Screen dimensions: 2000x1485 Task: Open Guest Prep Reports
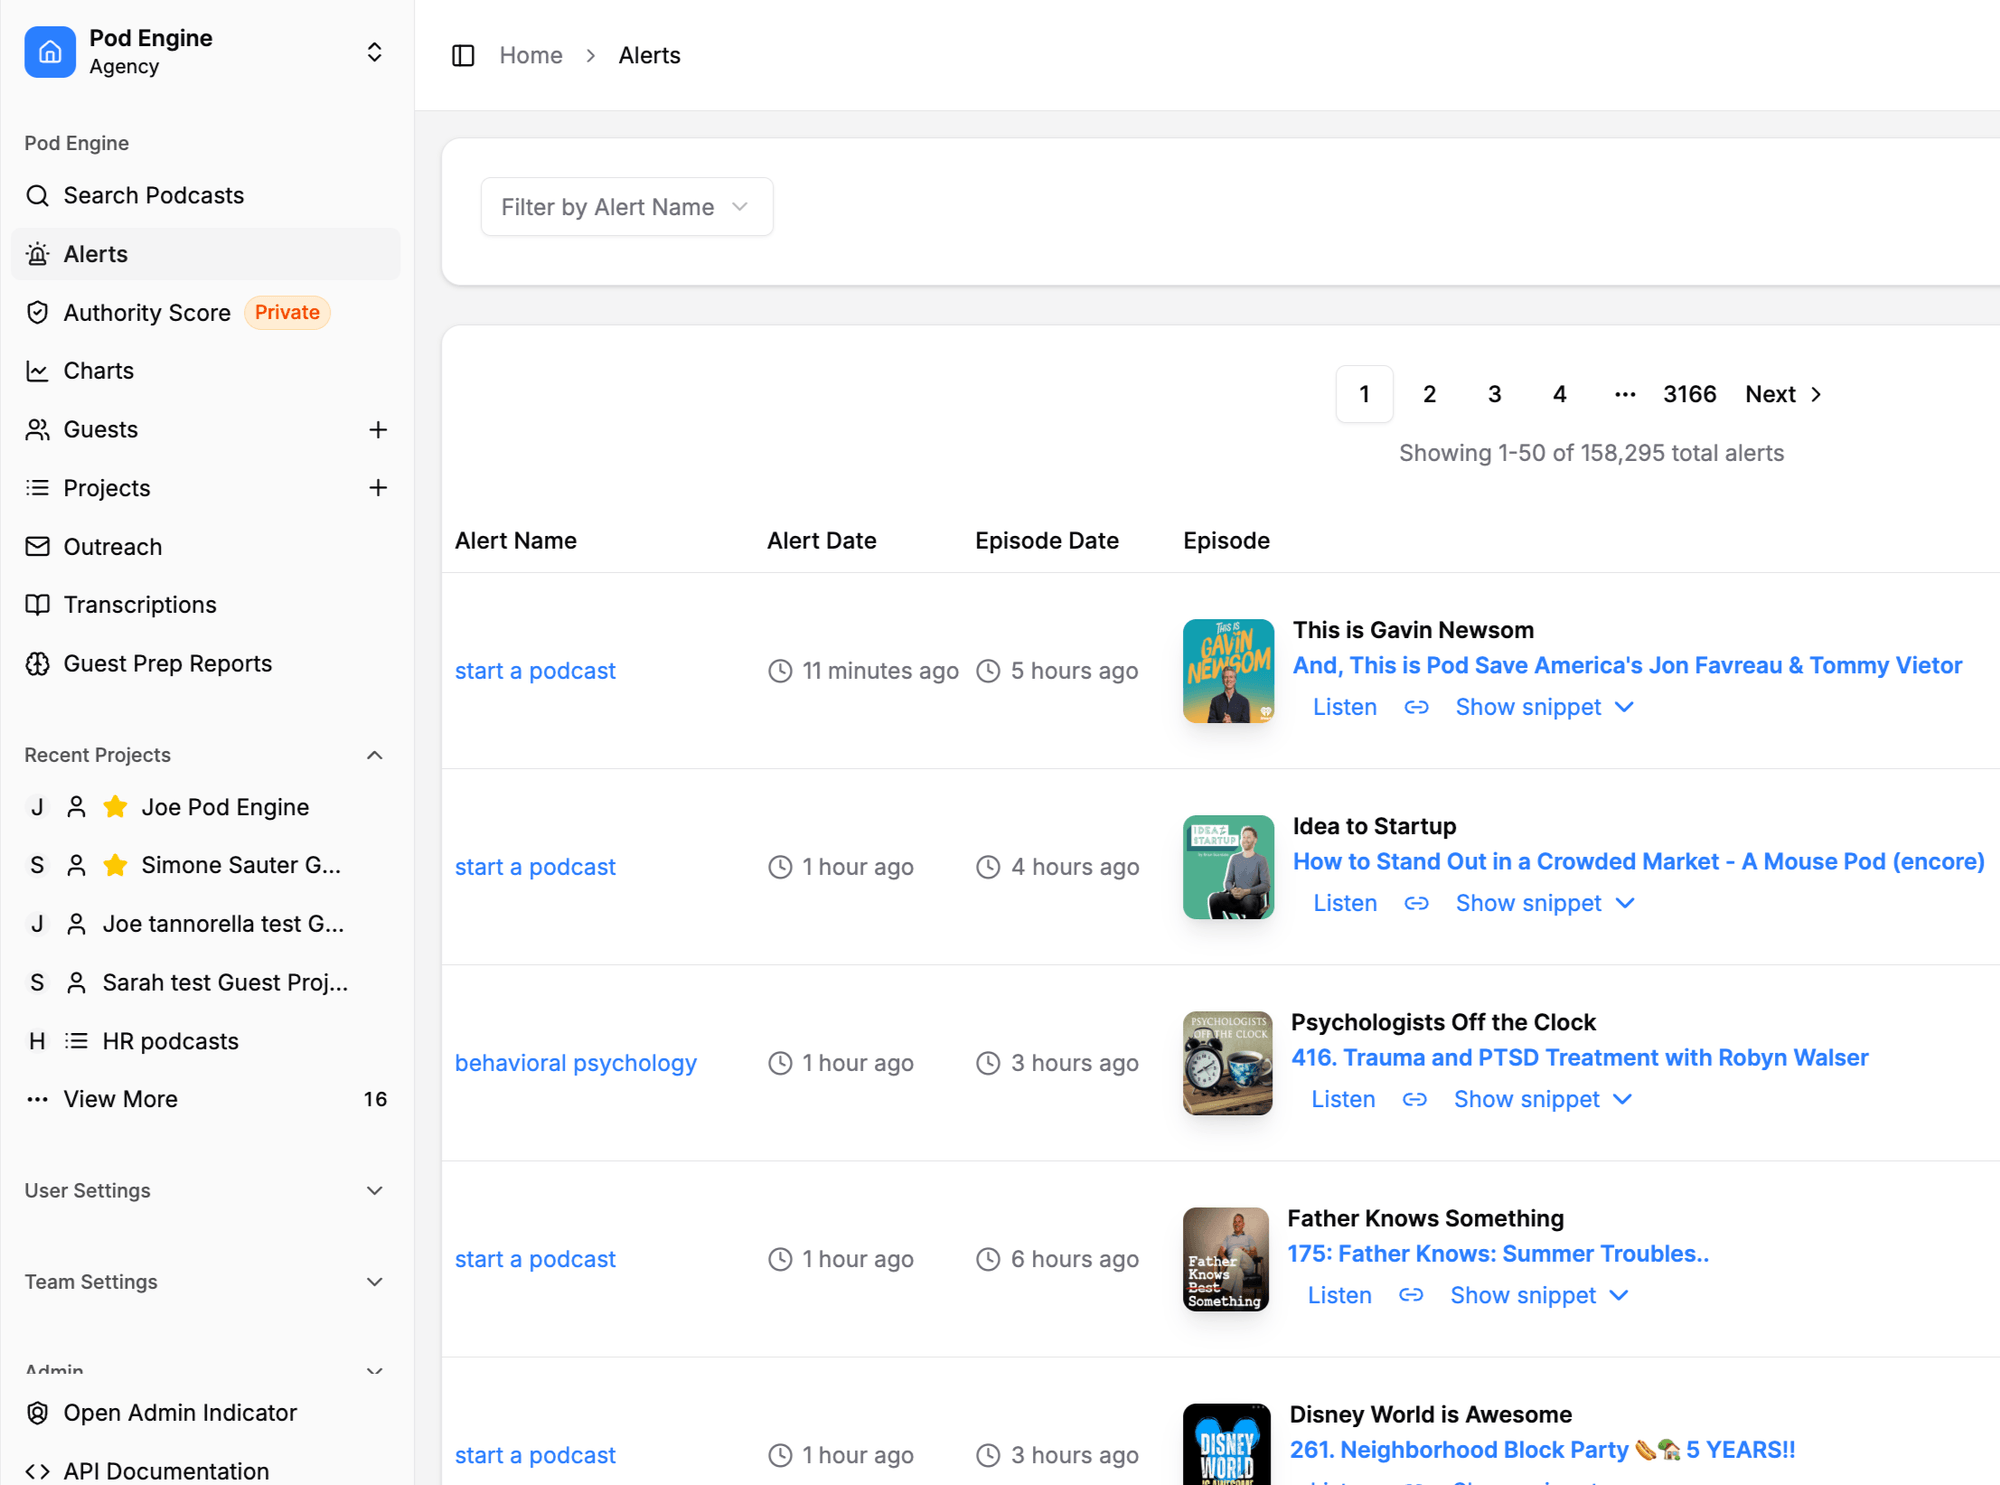pyautogui.click(x=205, y=664)
